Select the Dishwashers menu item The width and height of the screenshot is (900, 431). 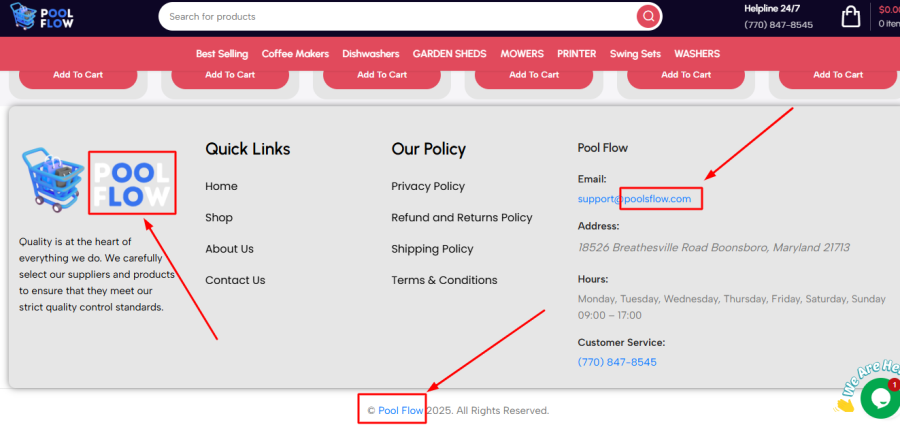point(370,54)
